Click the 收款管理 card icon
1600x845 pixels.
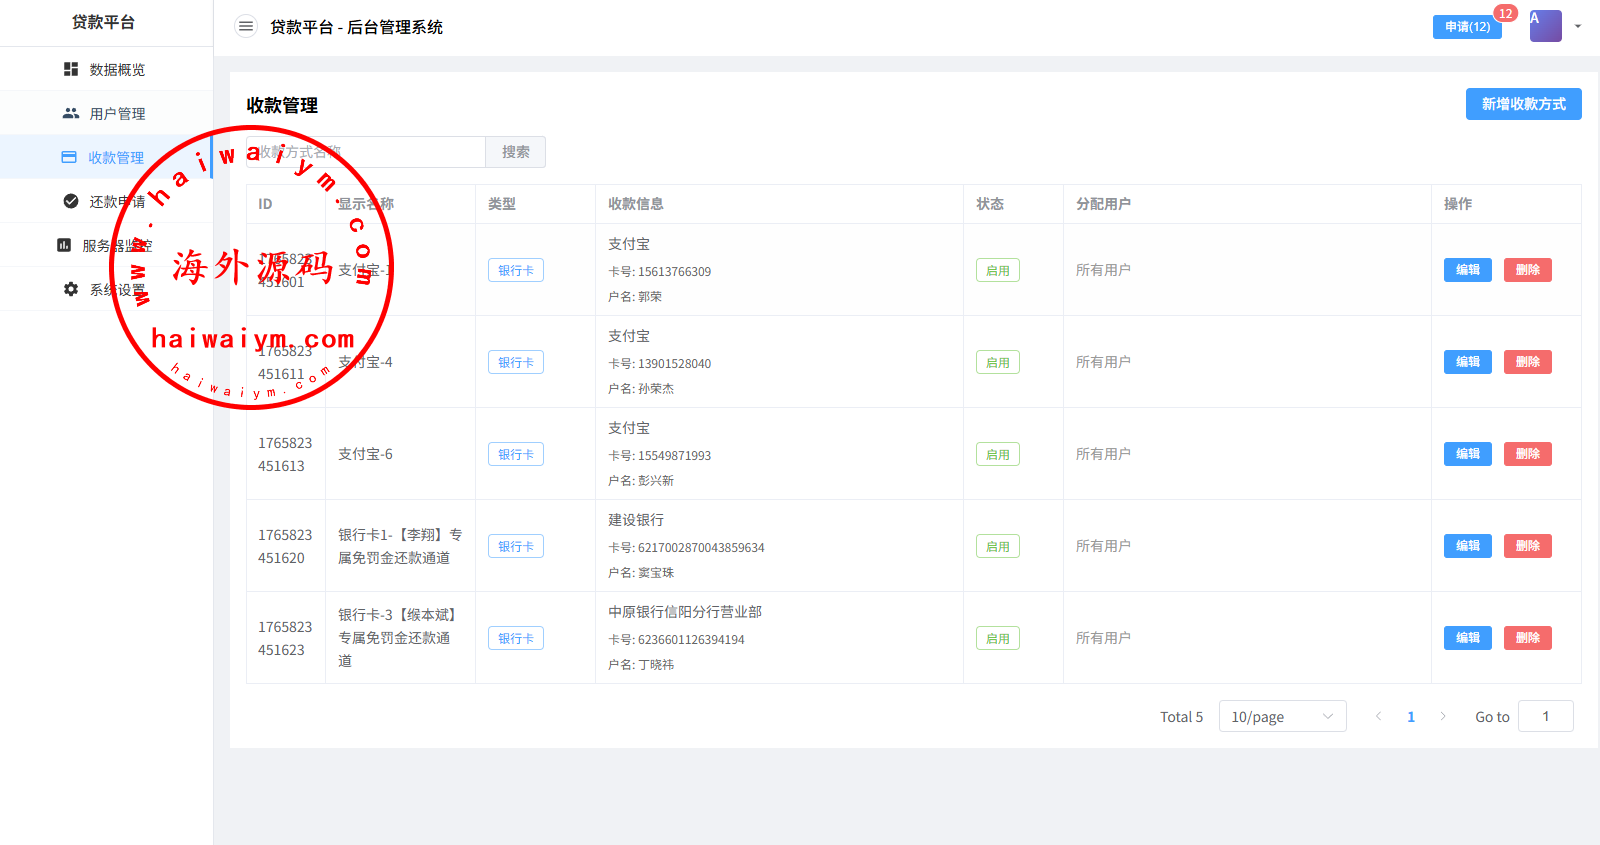(x=69, y=157)
